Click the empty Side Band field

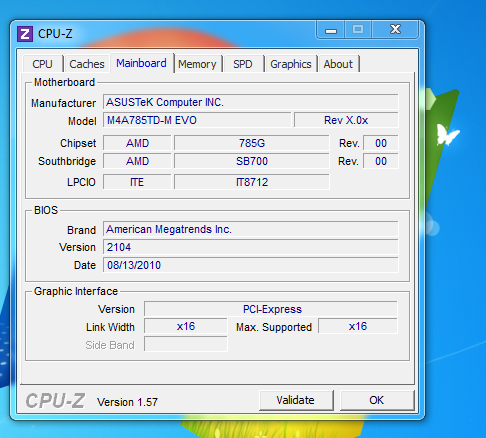click(186, 344)
